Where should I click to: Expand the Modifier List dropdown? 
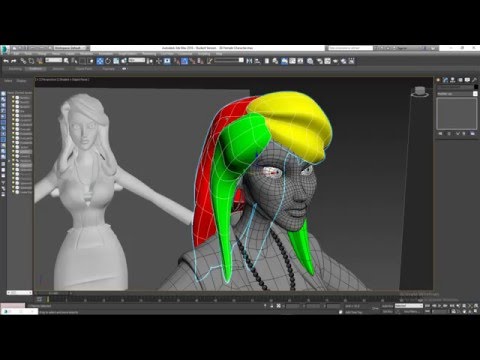(457, 94)
